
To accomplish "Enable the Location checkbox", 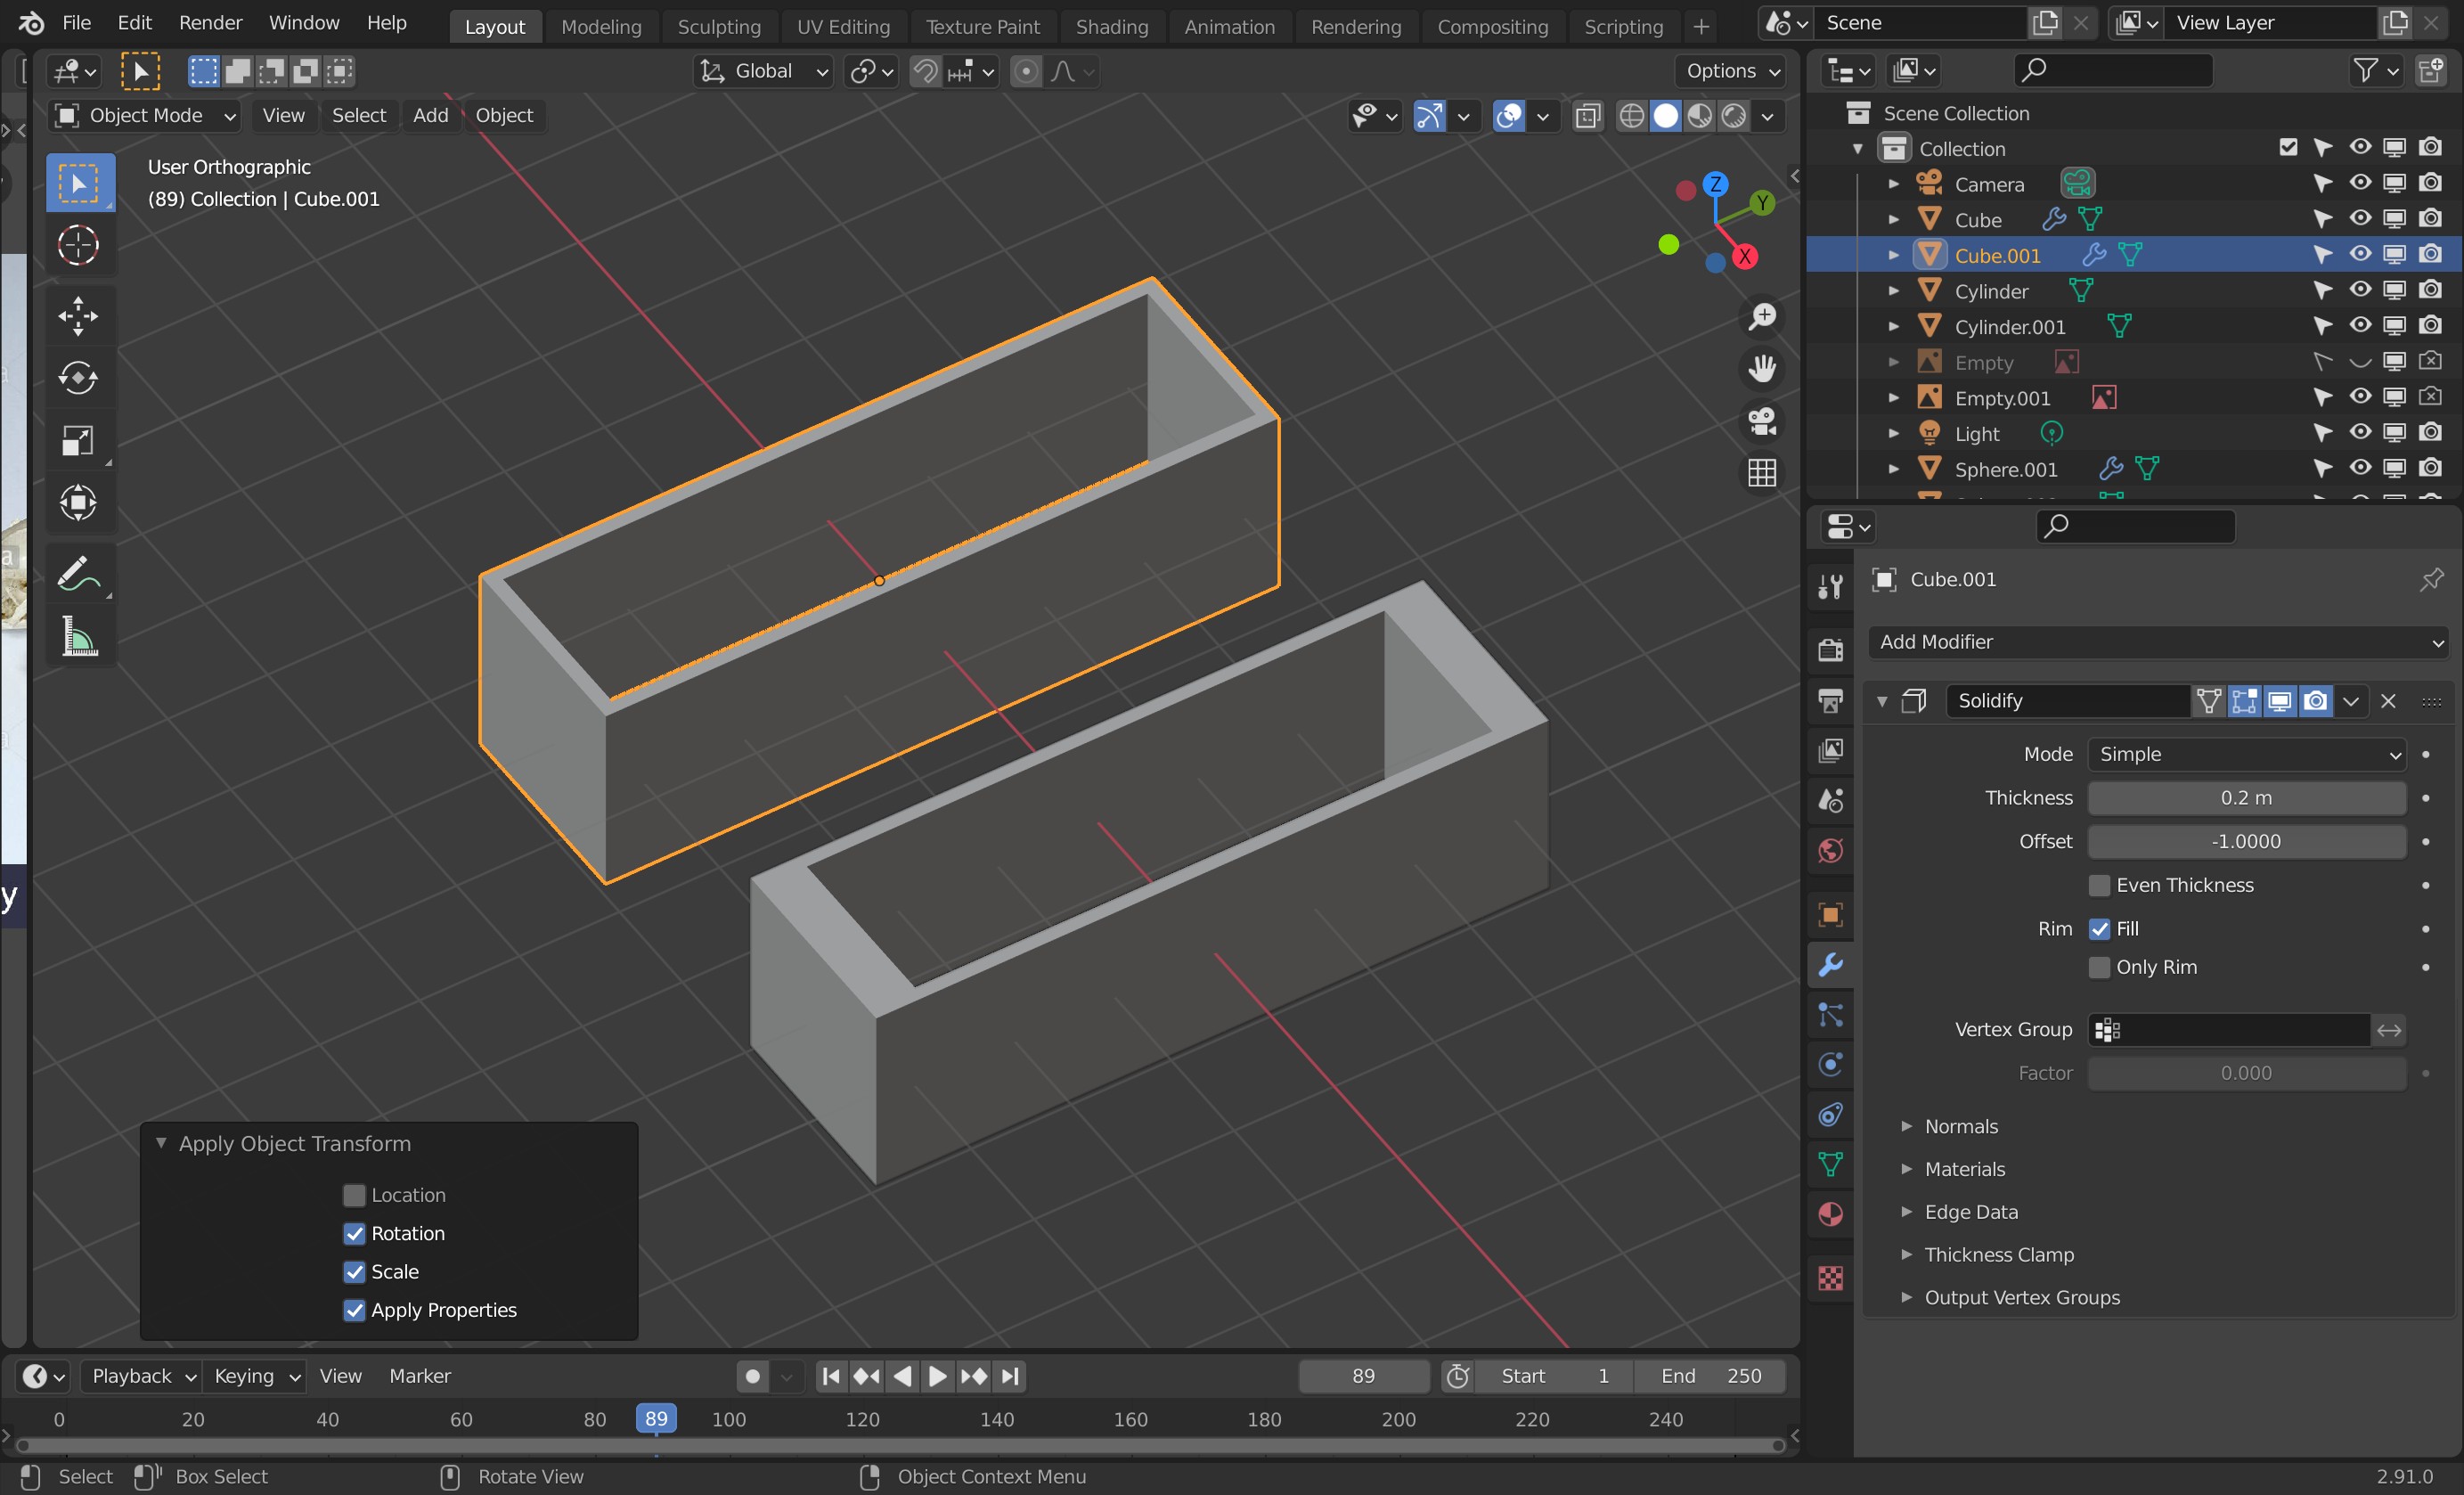I will point(354,1195).
